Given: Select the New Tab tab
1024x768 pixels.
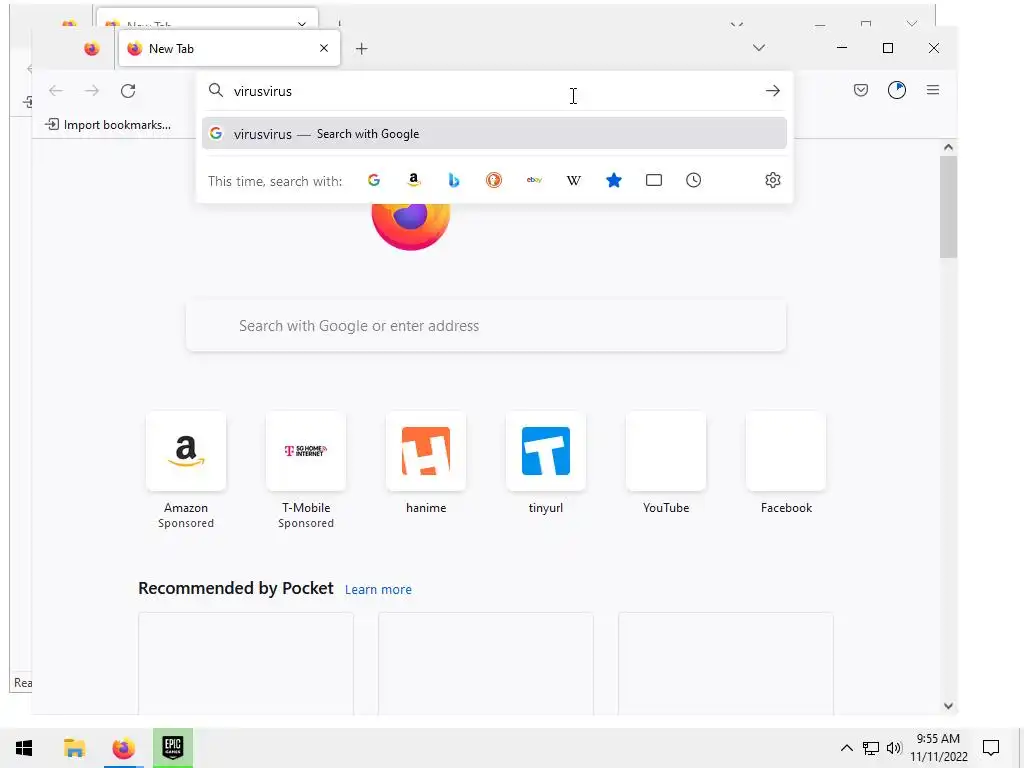Looking at the screenshot, I should 229,48.
